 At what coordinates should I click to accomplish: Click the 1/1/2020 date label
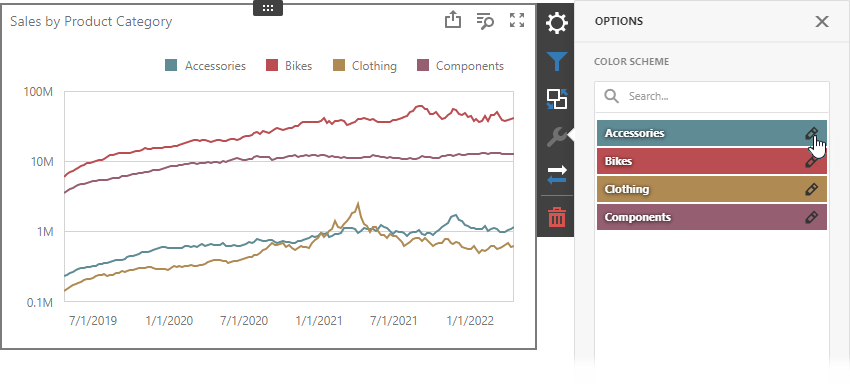169,321
